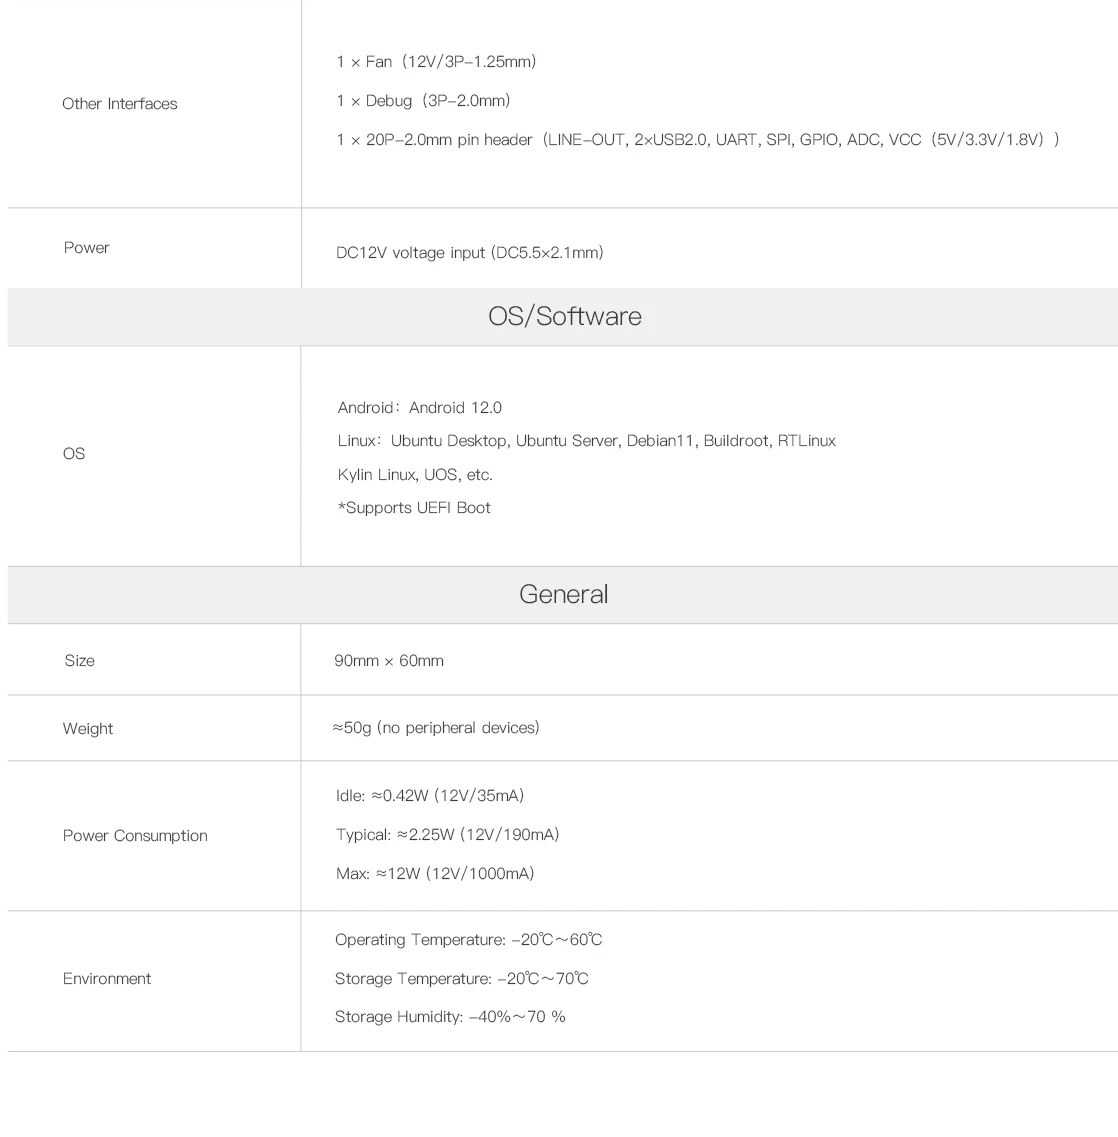Click the Typical ≈2.25W consumption line

pos(447,835)
